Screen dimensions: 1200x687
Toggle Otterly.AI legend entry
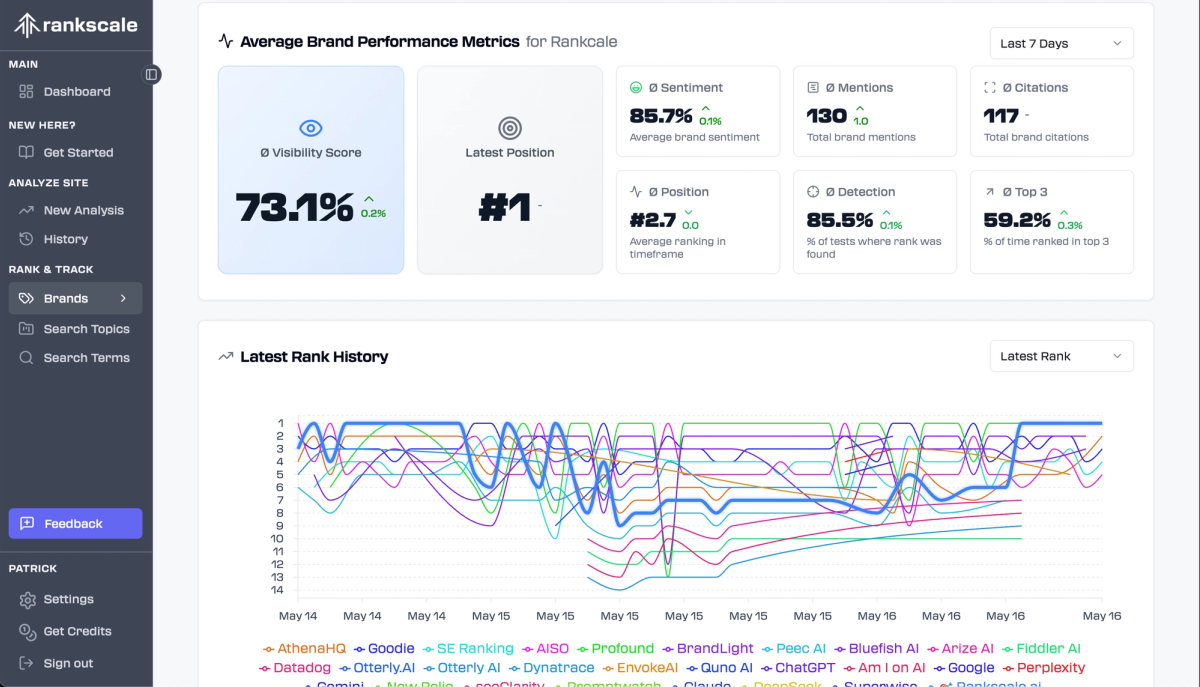pyautogui.click(x=377, y=668)
